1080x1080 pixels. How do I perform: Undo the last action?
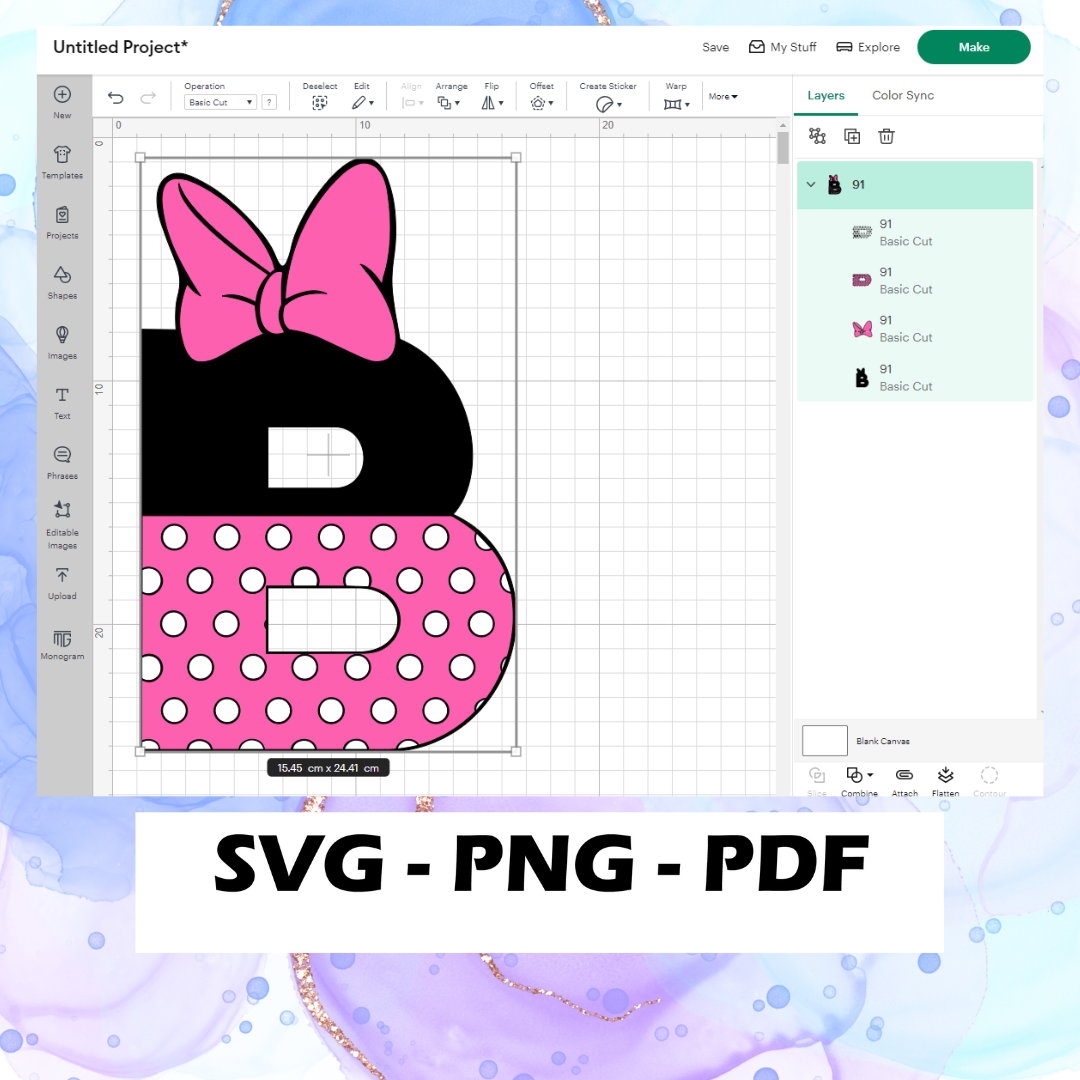click(116, 98)
